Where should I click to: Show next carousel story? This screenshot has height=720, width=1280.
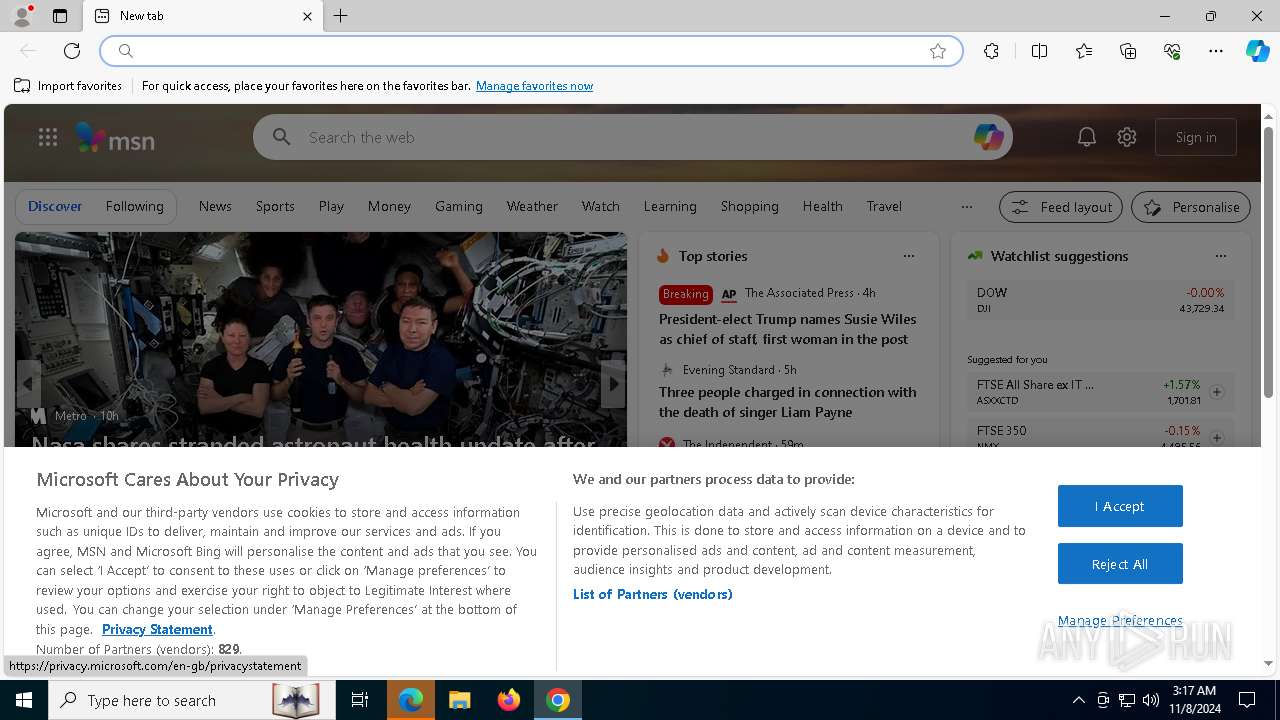613,383
